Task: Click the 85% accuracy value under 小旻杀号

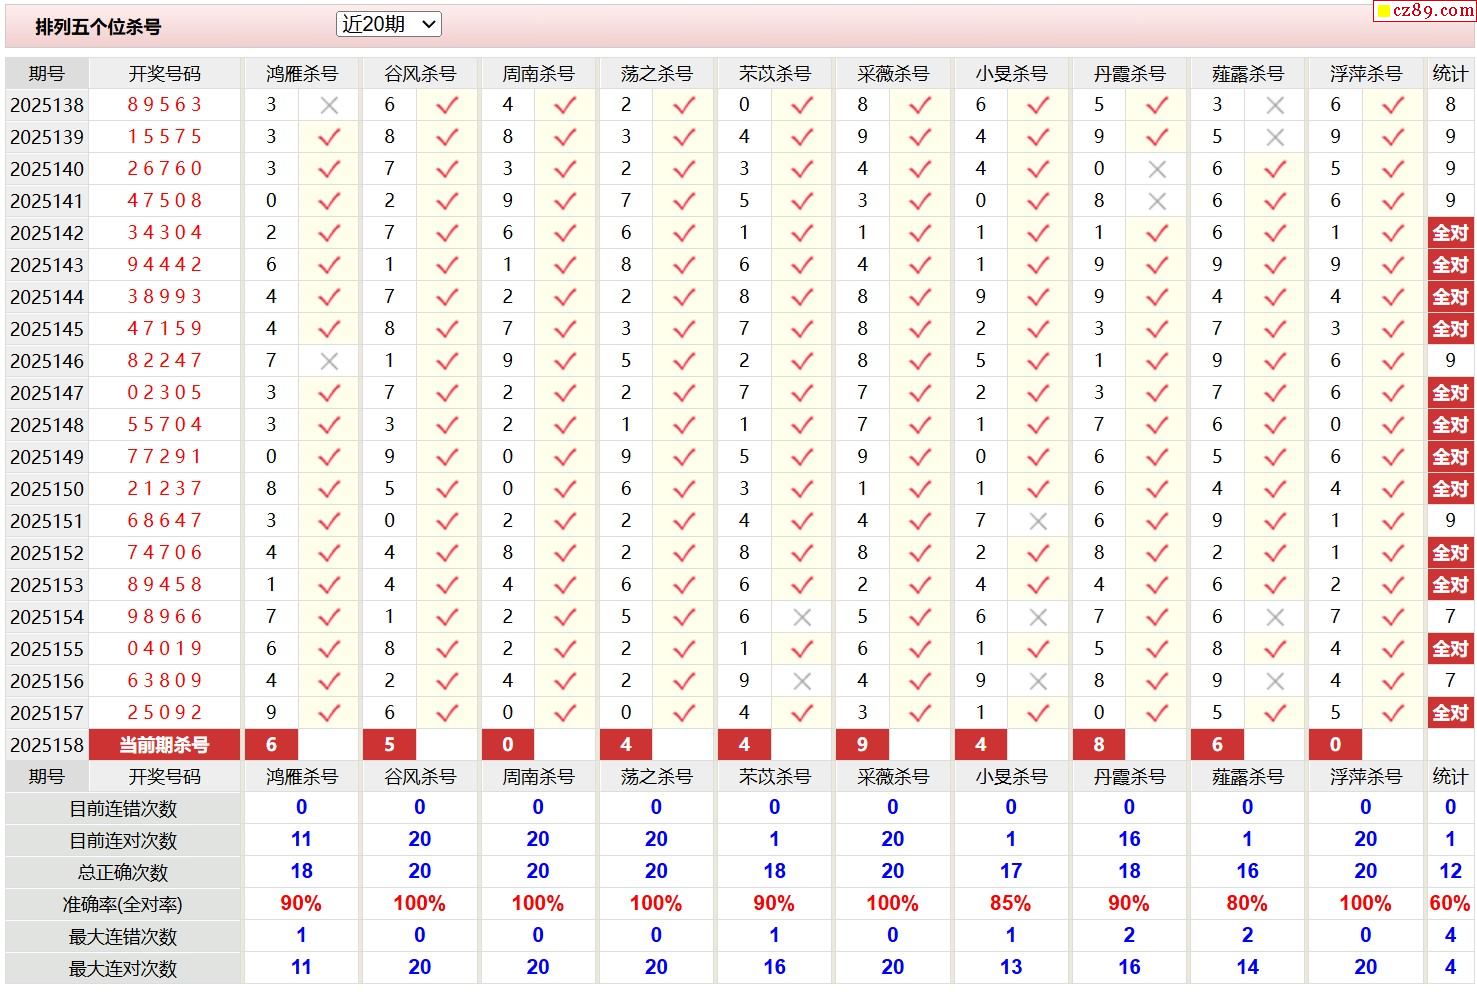Action: (1010, 904)
